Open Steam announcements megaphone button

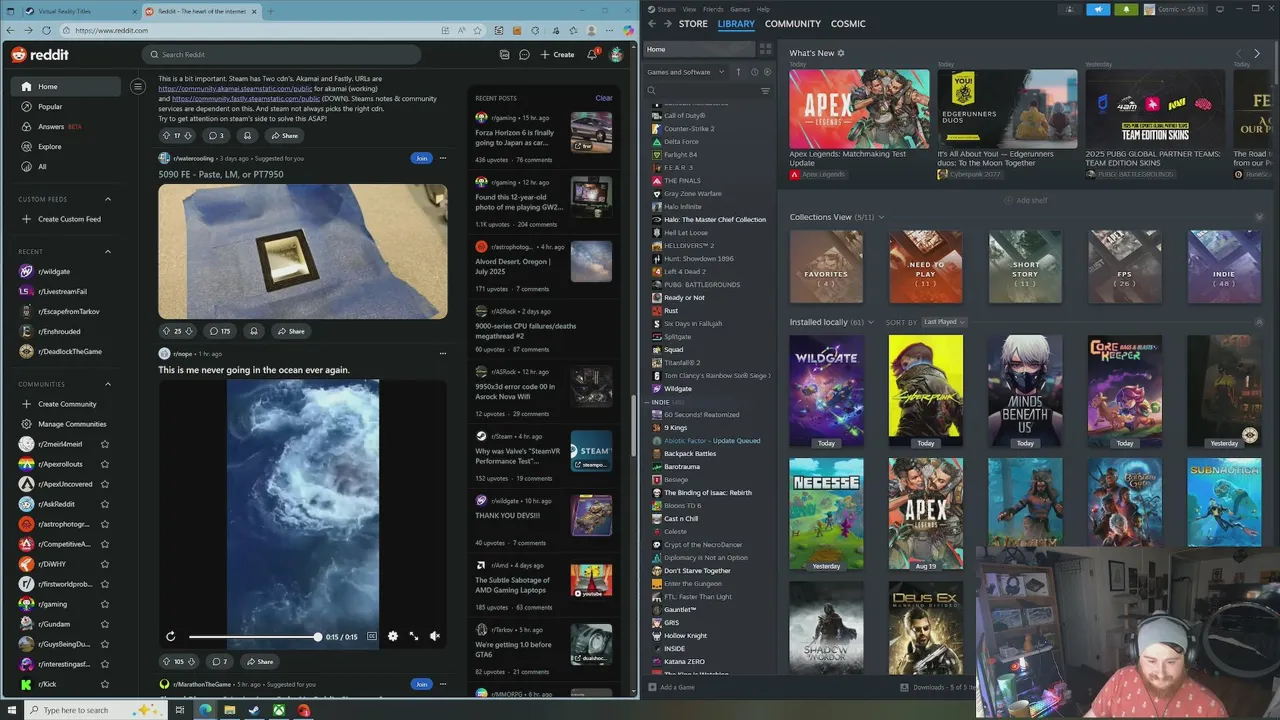coord(1098,9)
